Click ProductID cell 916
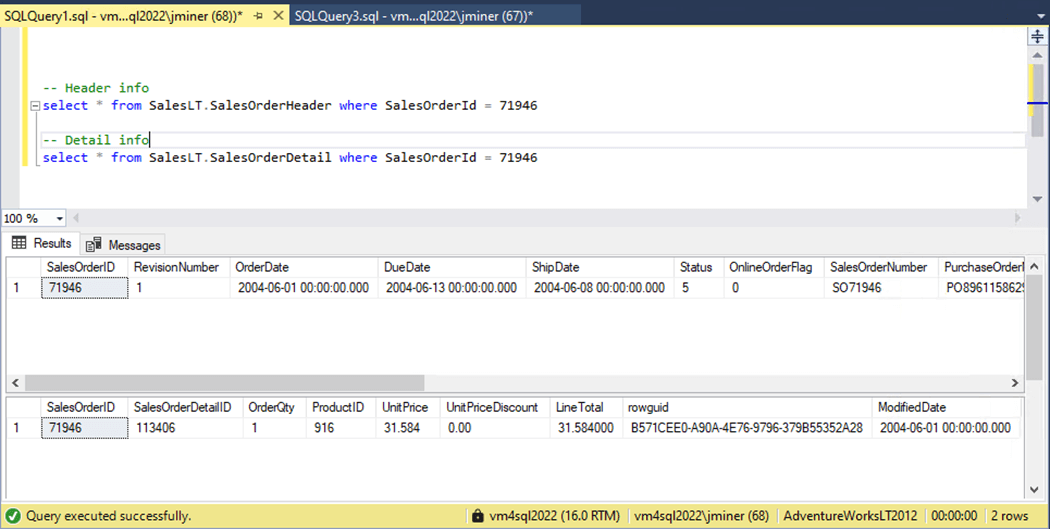The height and width of the screenshot is (529, 1050). (x=341, y=428)
